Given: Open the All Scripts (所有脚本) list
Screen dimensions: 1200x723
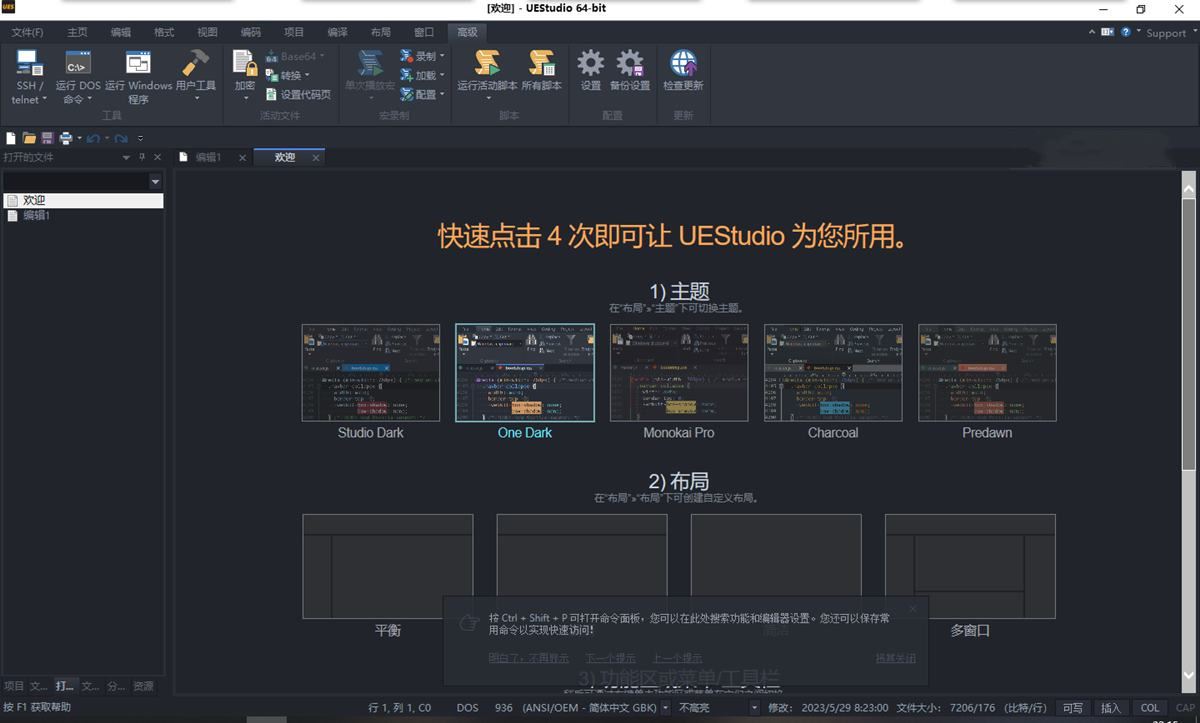Looking at the screenshot, I should tap(542, 66).
